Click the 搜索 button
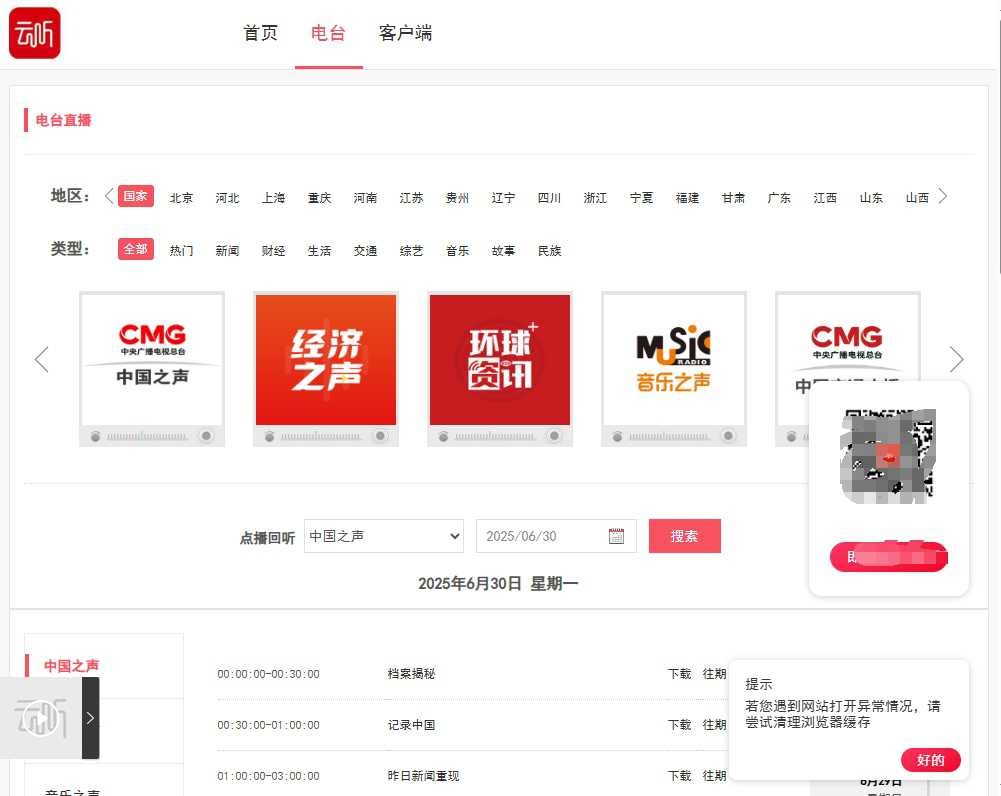 684,536
